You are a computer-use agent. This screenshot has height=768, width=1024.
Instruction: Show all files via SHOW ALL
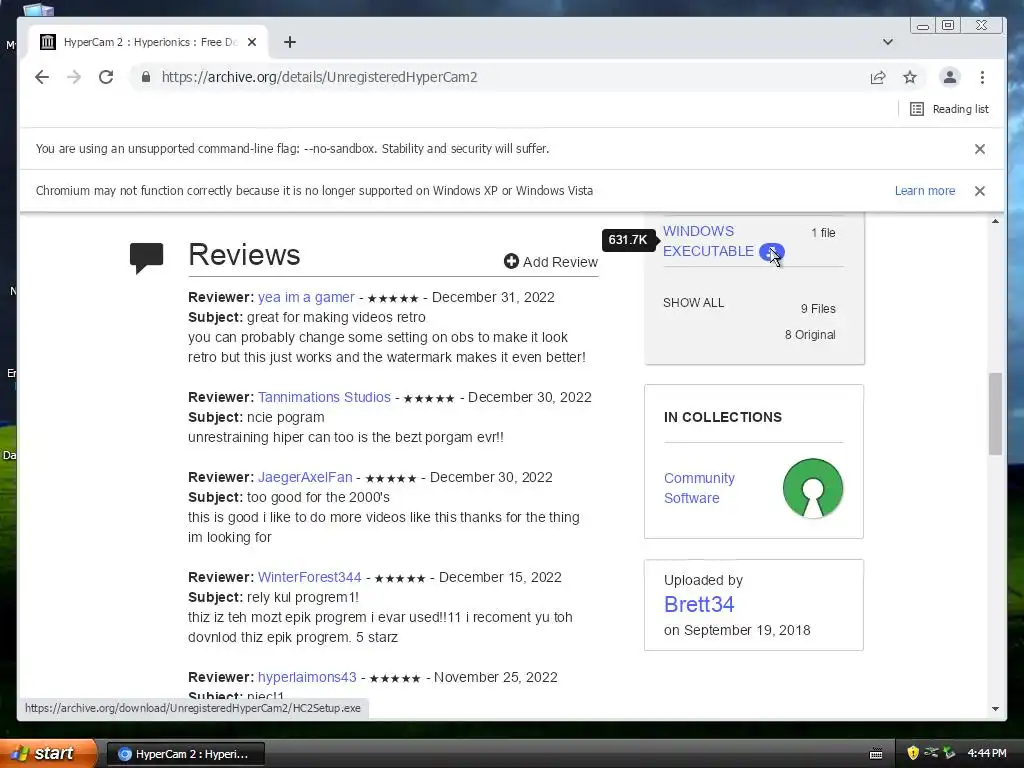(693, 303)
